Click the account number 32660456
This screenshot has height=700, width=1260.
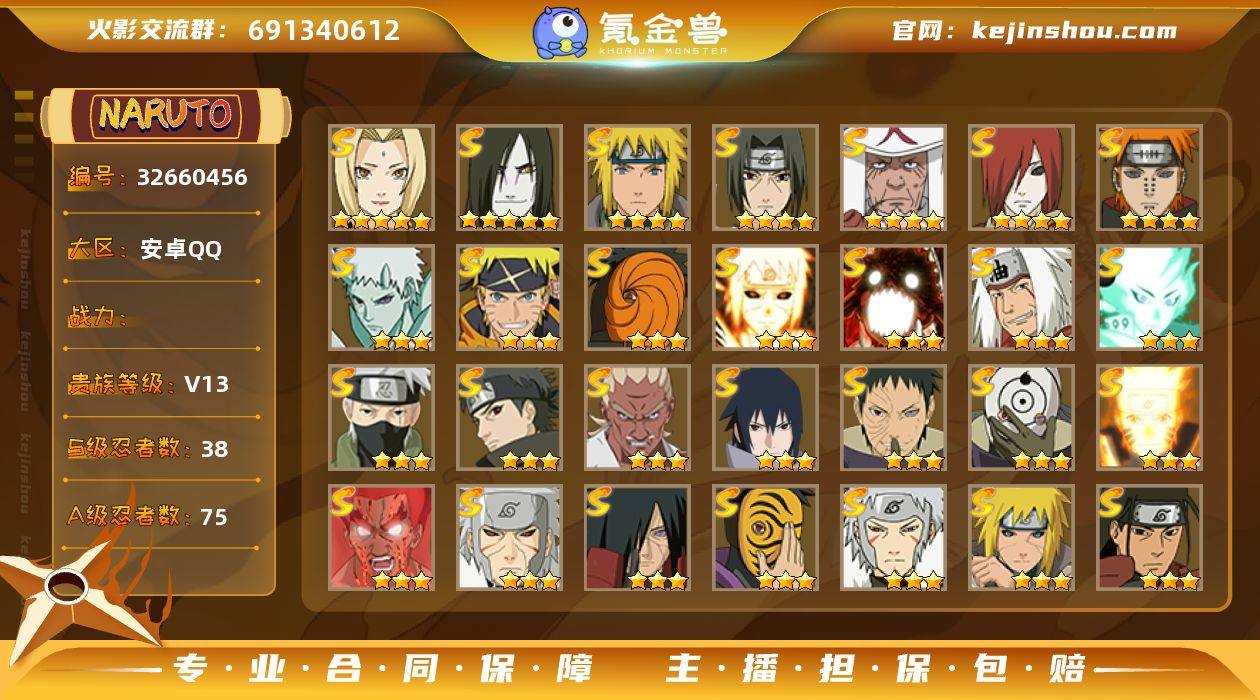tap(192, 177)
